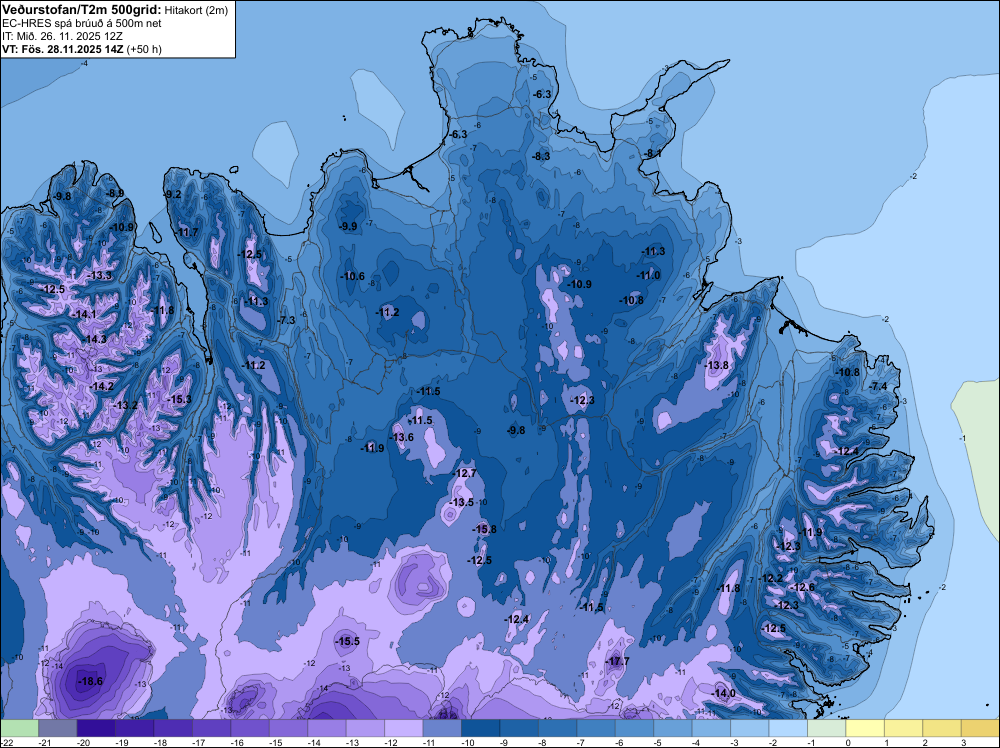
Task: Click the legend swatch labeled -1
Action: pyautogui.click(x=827, y=728)
